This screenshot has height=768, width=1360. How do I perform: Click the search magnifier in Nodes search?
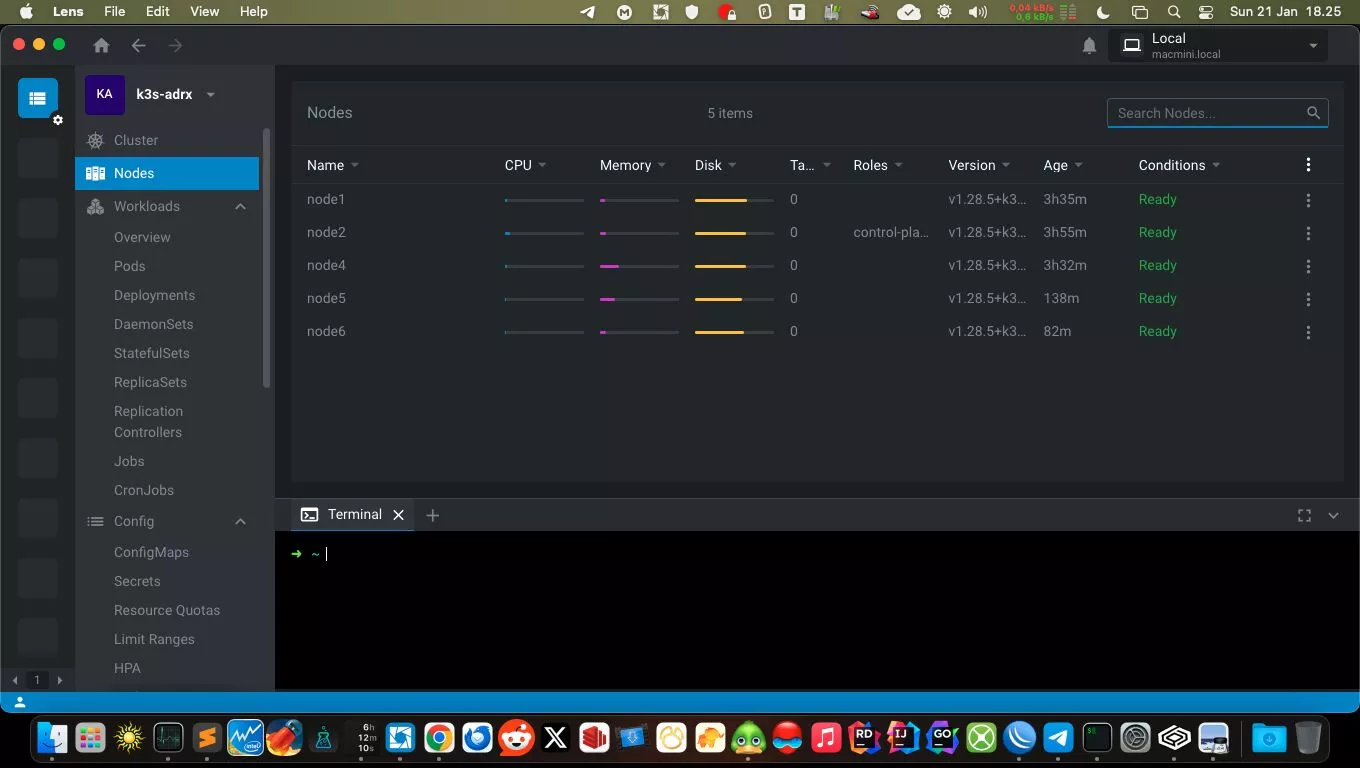1313,113
